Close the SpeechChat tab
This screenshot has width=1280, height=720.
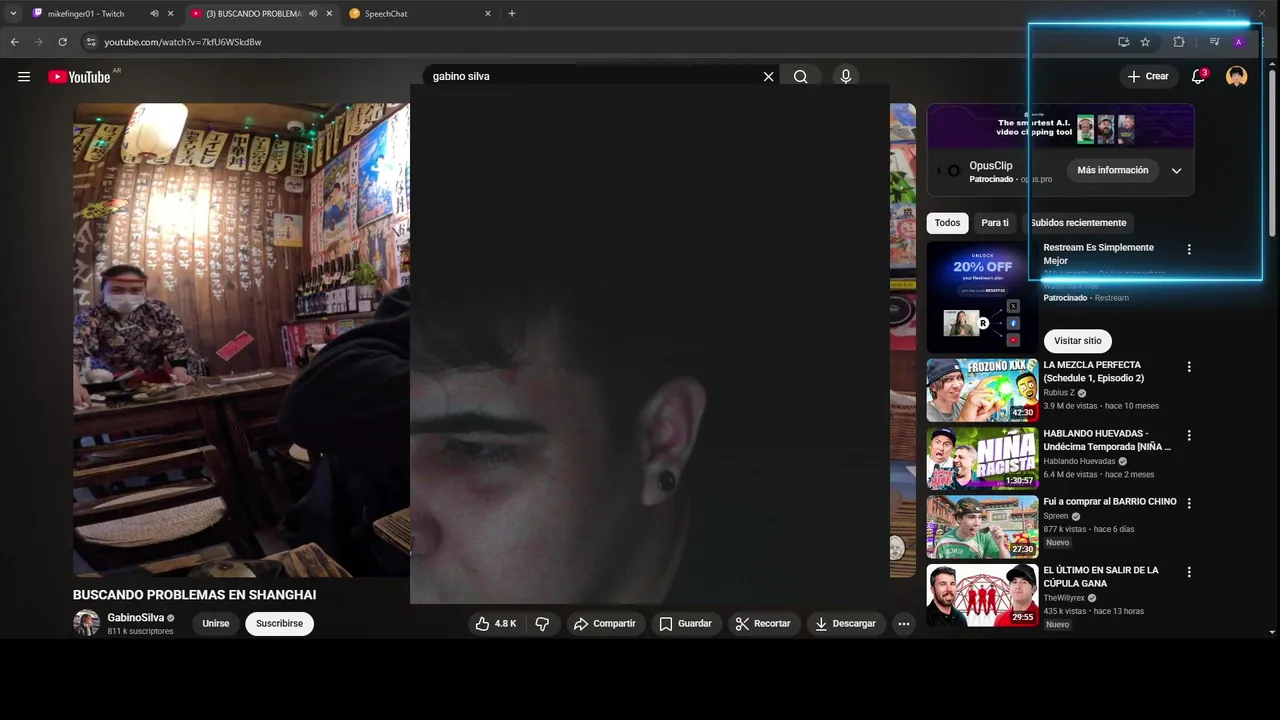(x=488, y=14)
